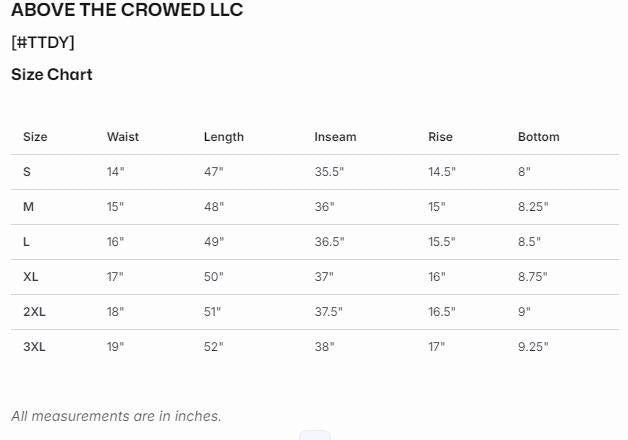Click the 2XL size row label
This screenshot has height=440, width=628.
coord(34,312)
